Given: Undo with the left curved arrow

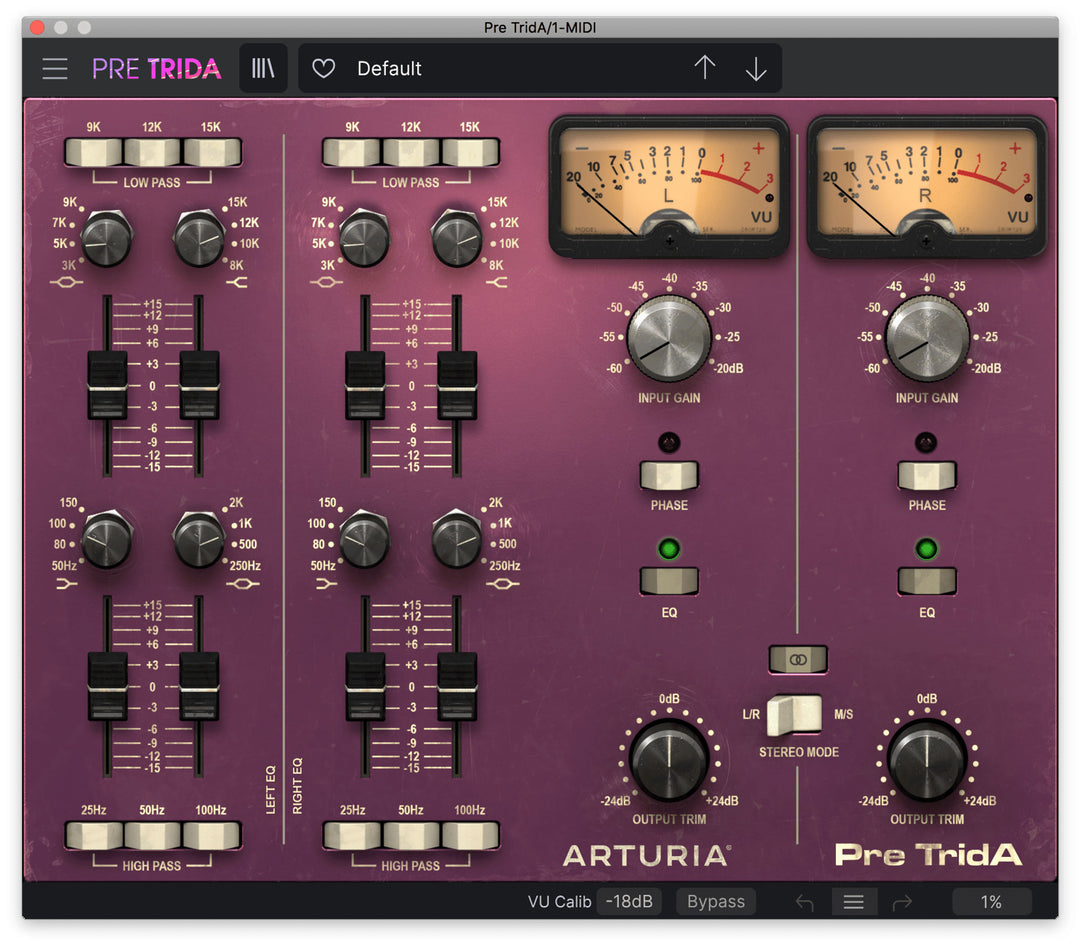Looking at the screenshot, I should (804, 902).
